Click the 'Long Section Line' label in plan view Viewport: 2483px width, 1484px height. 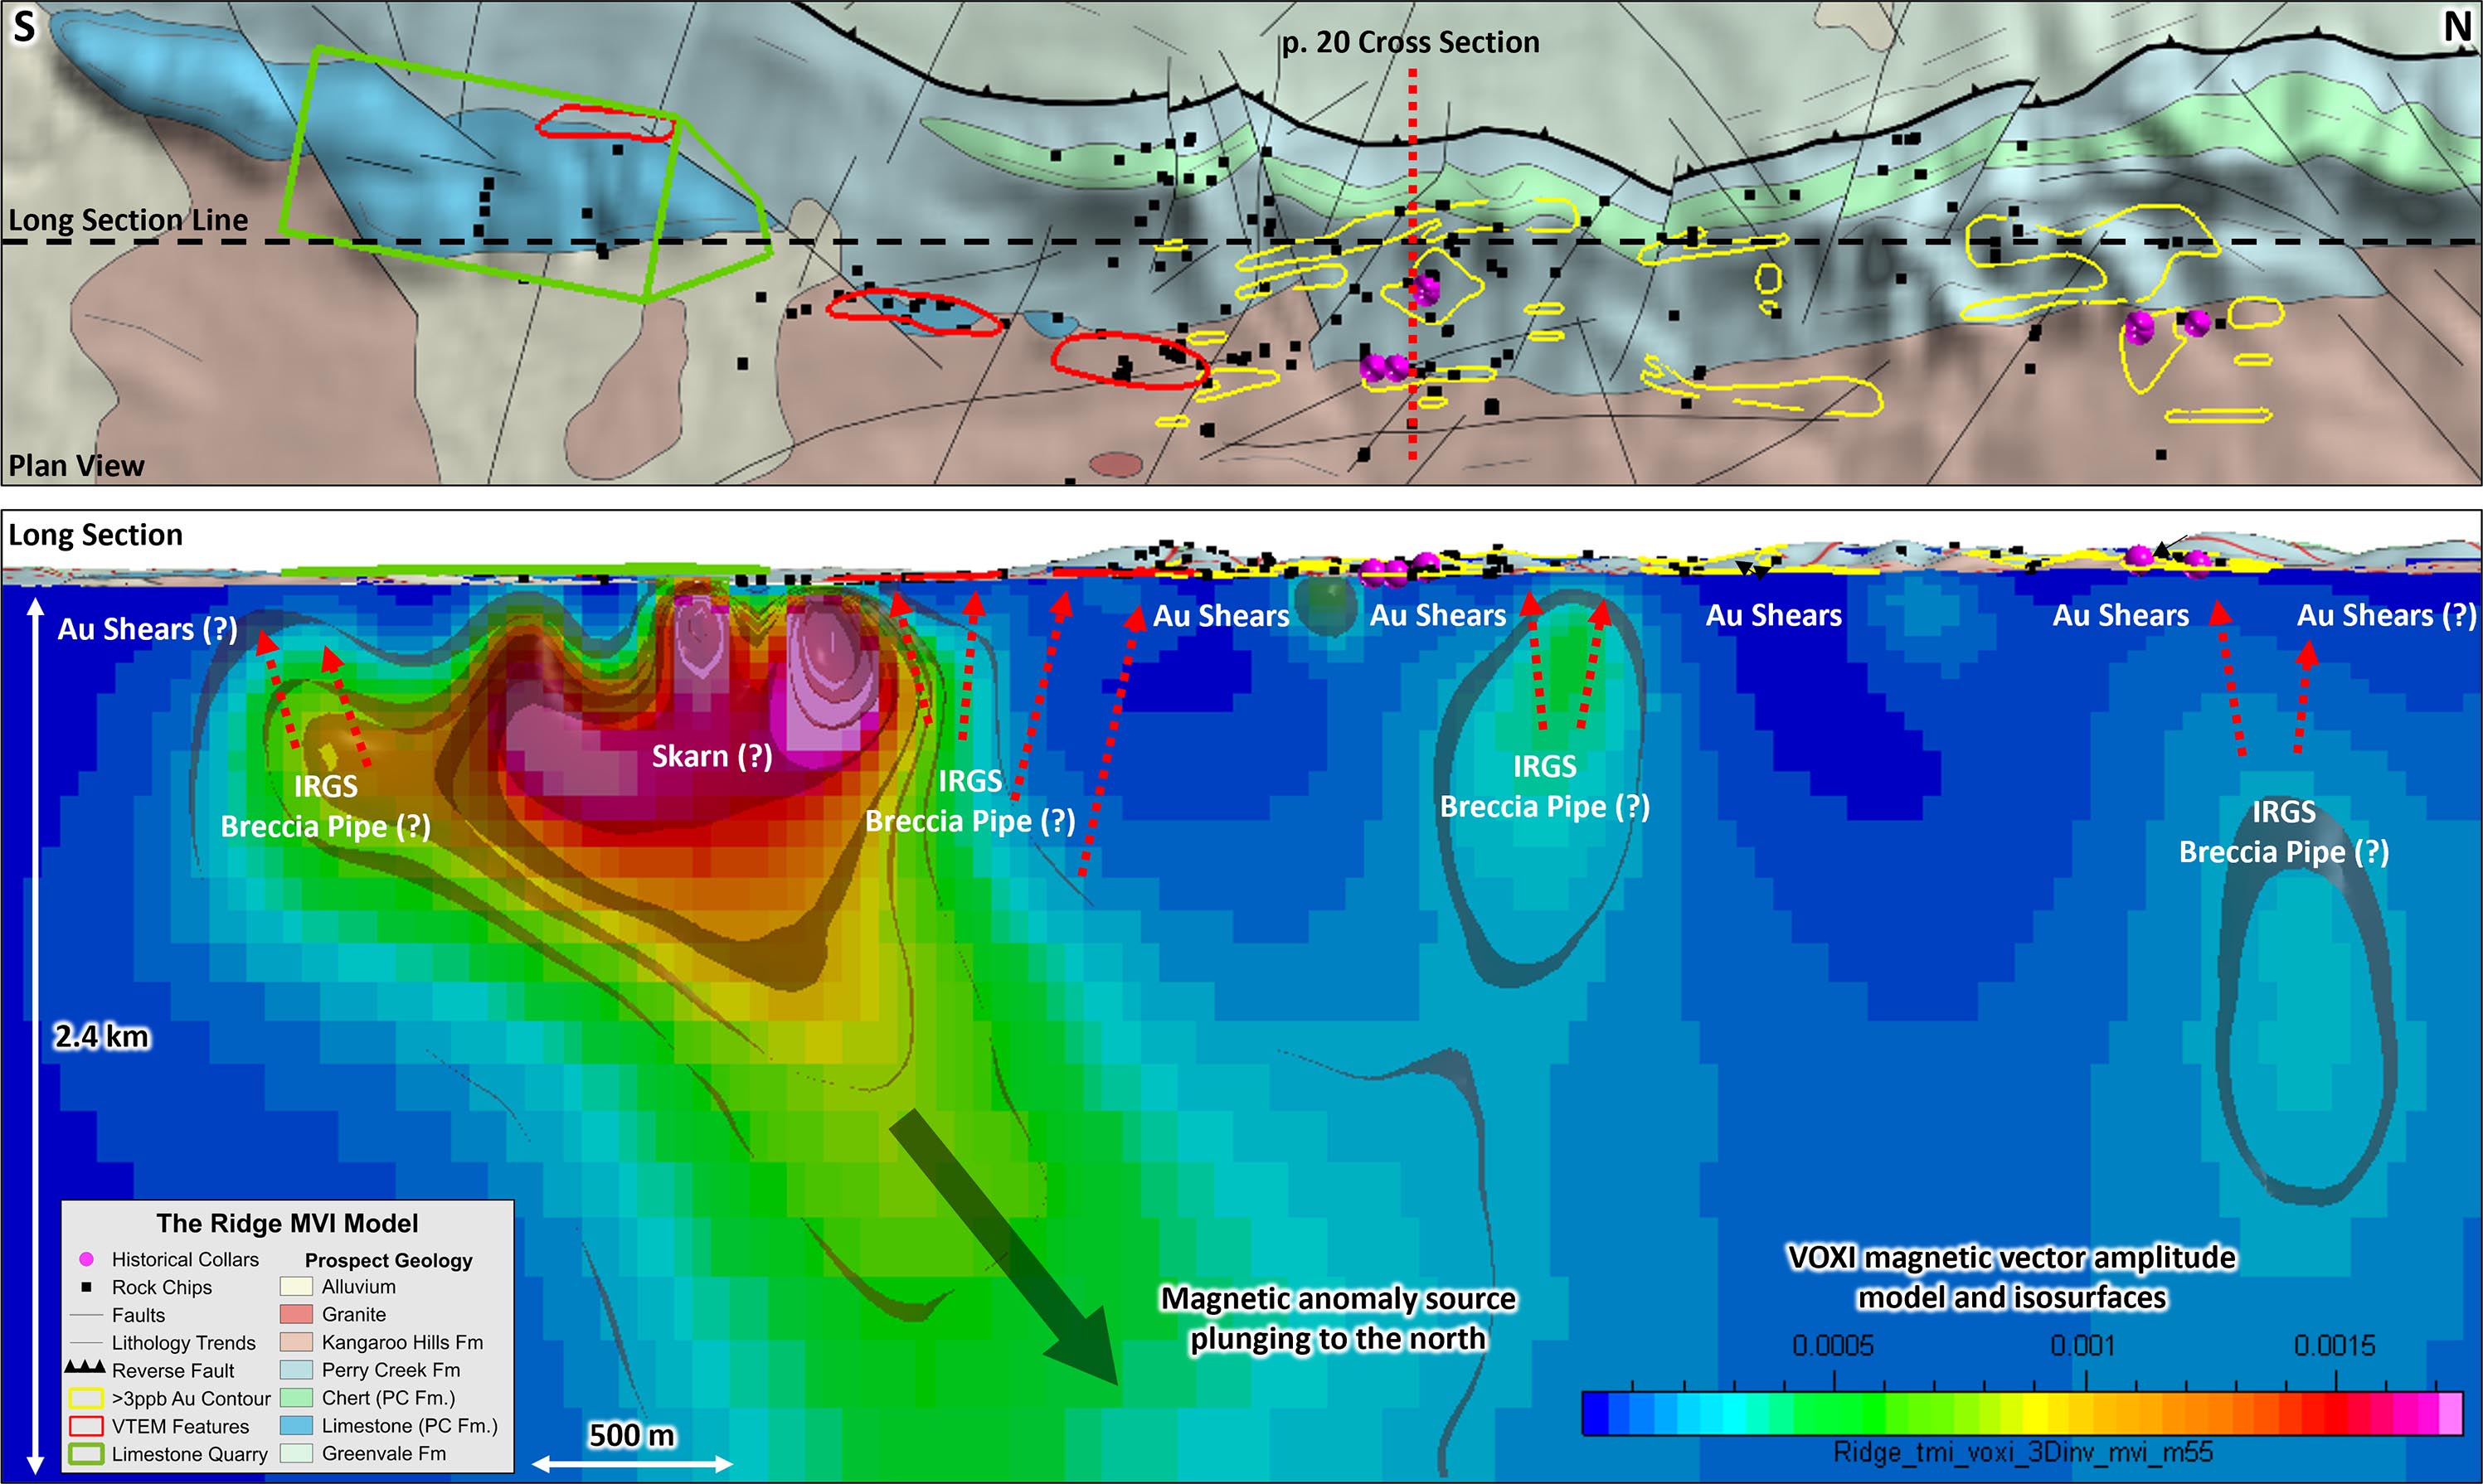[x=128, y=219]
